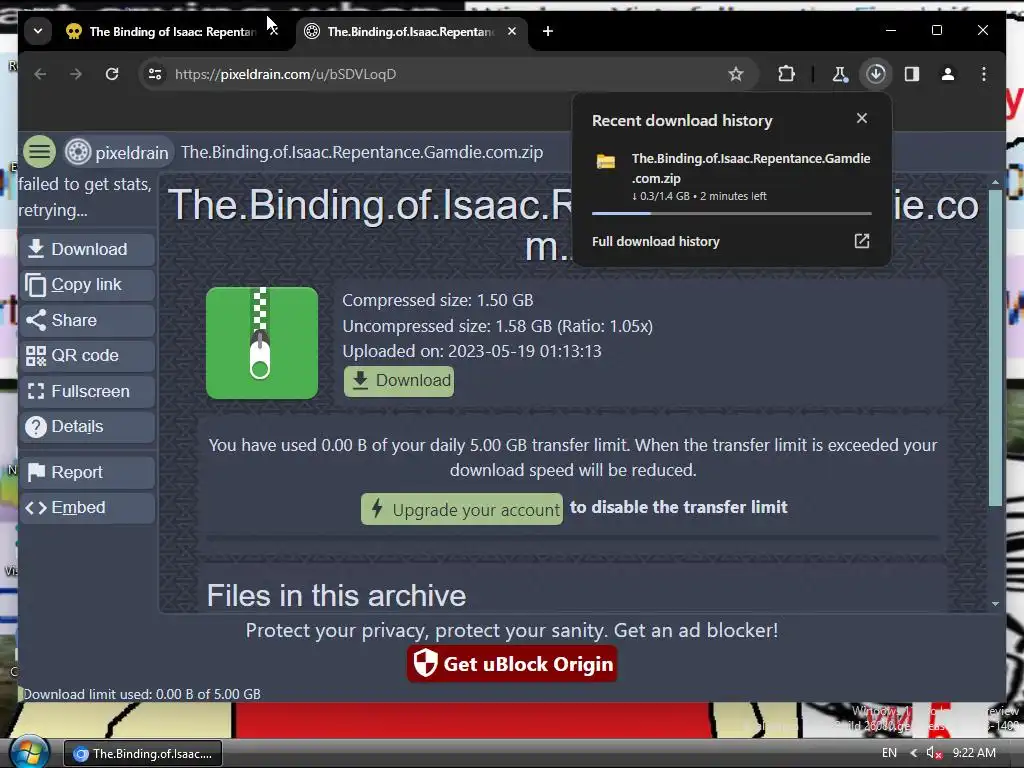Click the scrollbar up arrow

tap(995, 182)
